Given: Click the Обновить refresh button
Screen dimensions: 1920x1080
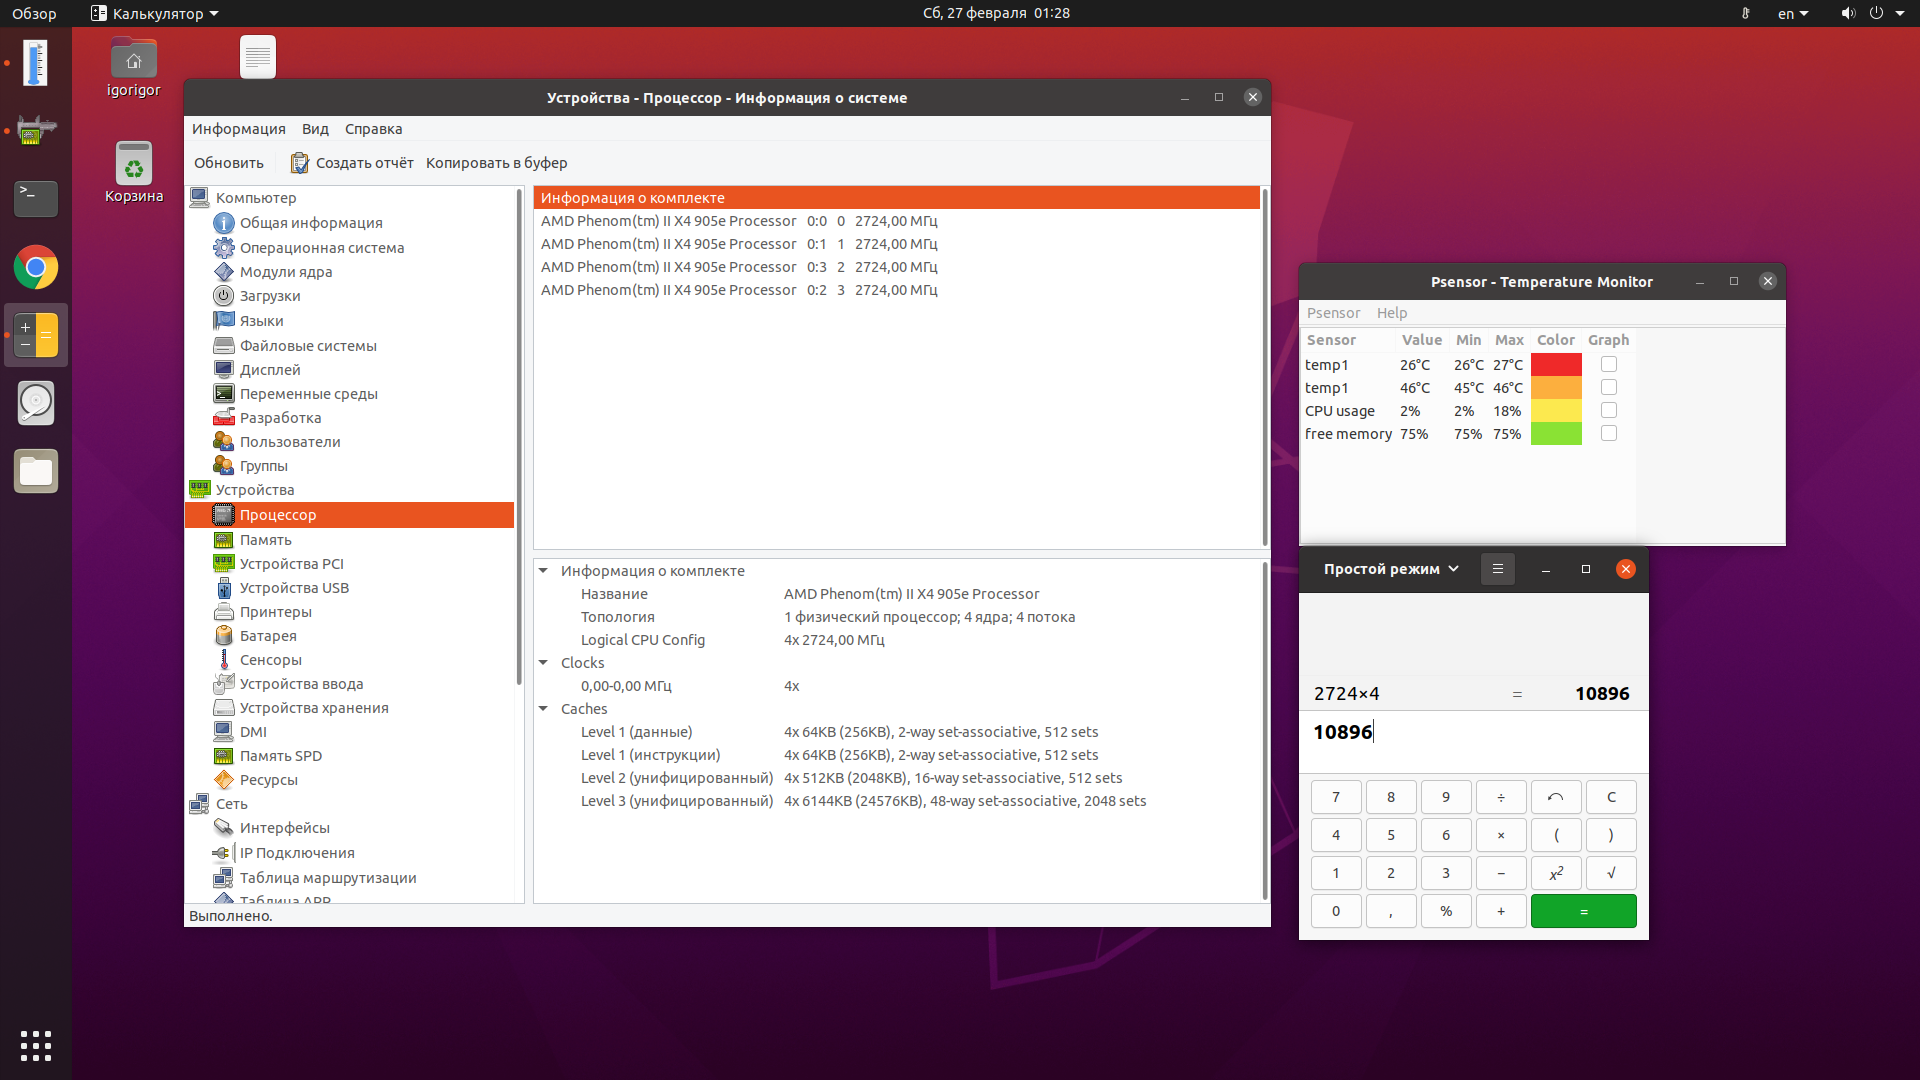Looking at the screenshot, I should point(229,163).
